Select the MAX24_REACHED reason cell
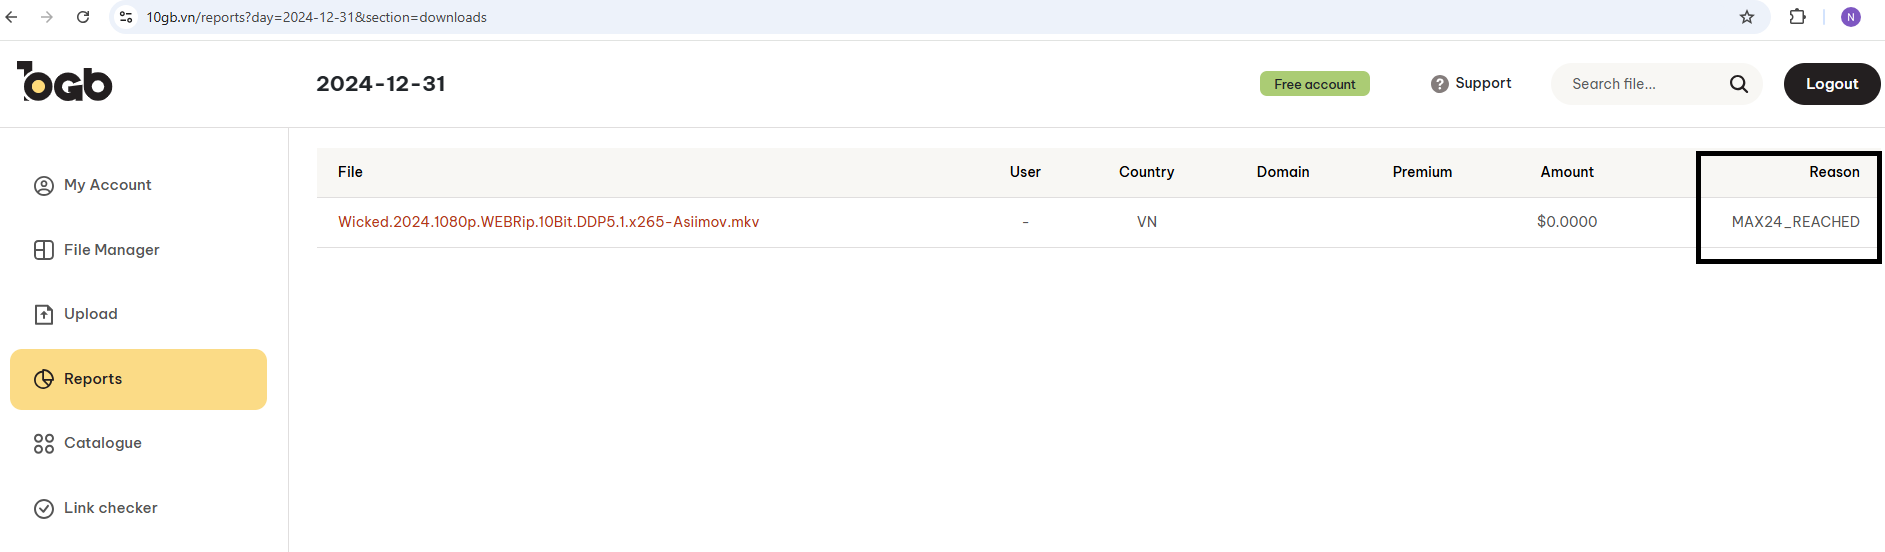The height and width of the screenshot is (552, 1885). pyautogui.click(x=1796, y=222)
